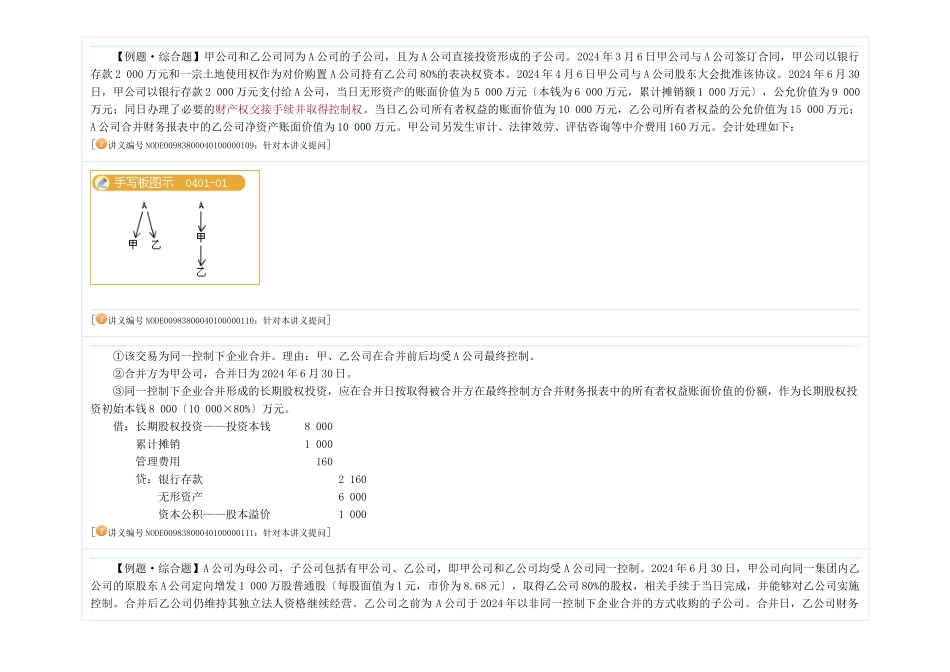Click lecture code text NODE00983800040100000109
The width and height of the screenshot is (950, 672).
tap(201, 145)
